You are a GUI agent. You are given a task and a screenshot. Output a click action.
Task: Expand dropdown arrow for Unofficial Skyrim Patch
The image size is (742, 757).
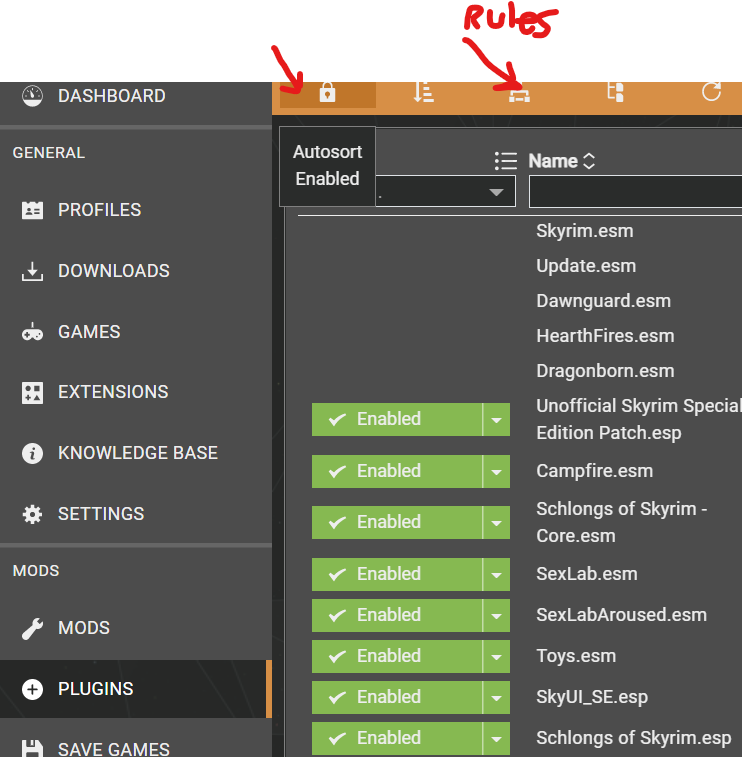pyautogui.click(x=496, y=420)
